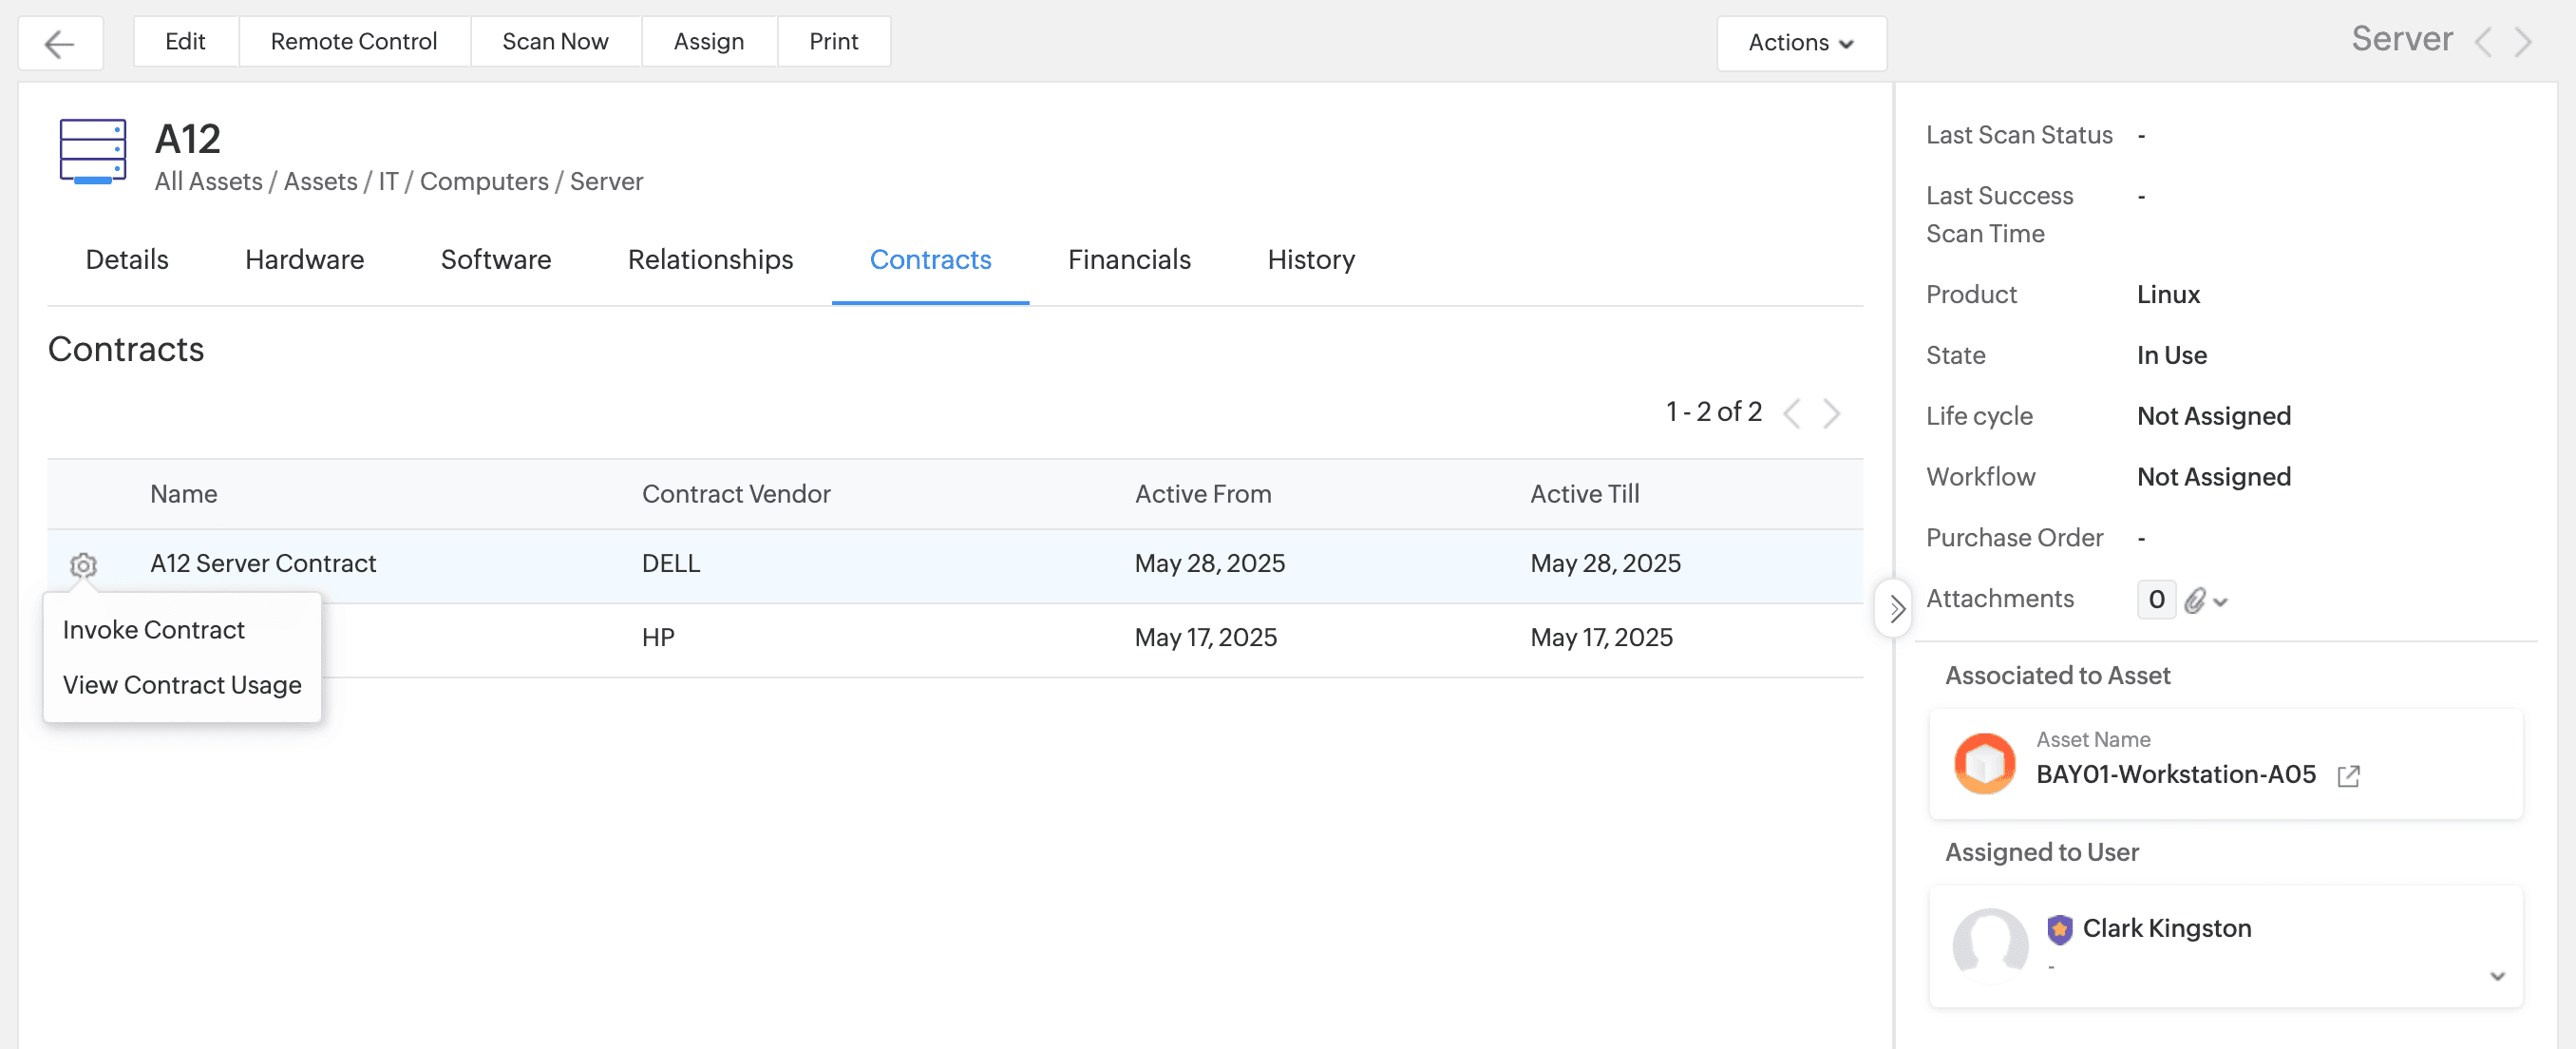
Task: Click the back arrow icon
Action: [x=60, y=43]
